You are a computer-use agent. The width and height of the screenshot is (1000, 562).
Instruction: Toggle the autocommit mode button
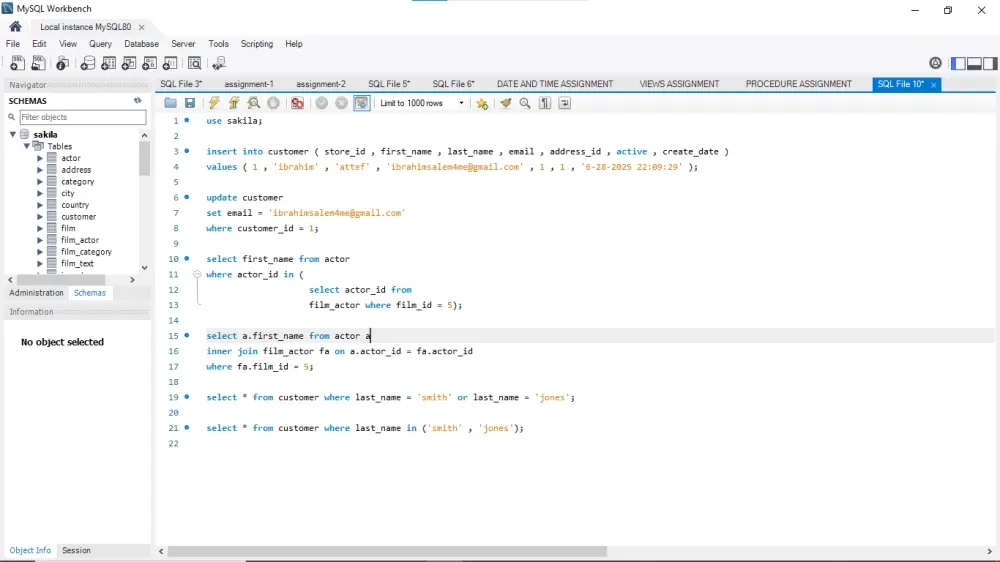[x=361, y=103]
